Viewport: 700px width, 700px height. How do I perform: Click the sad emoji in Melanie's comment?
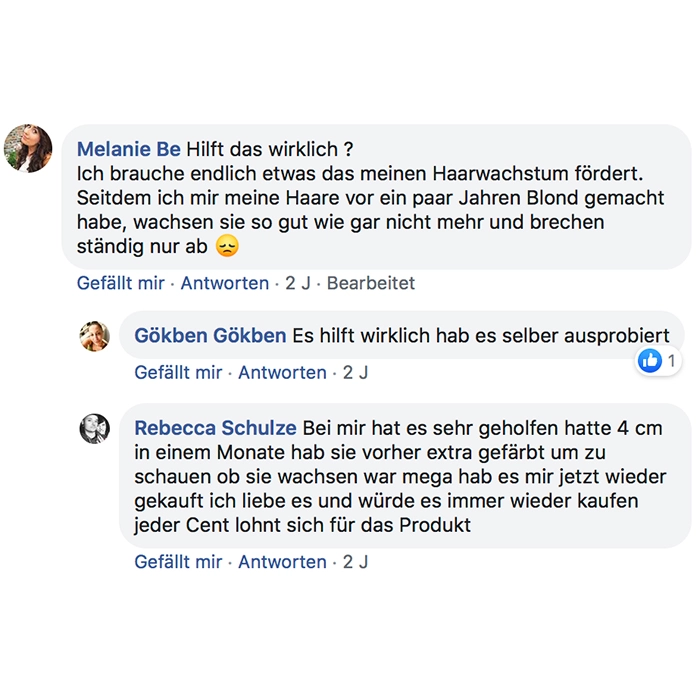tap(228, 246)
